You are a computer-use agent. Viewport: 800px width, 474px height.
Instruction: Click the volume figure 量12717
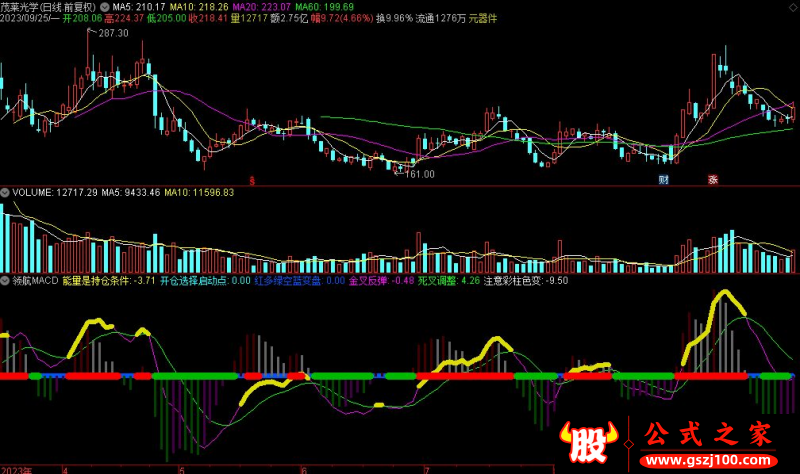[x=248, y=19]
